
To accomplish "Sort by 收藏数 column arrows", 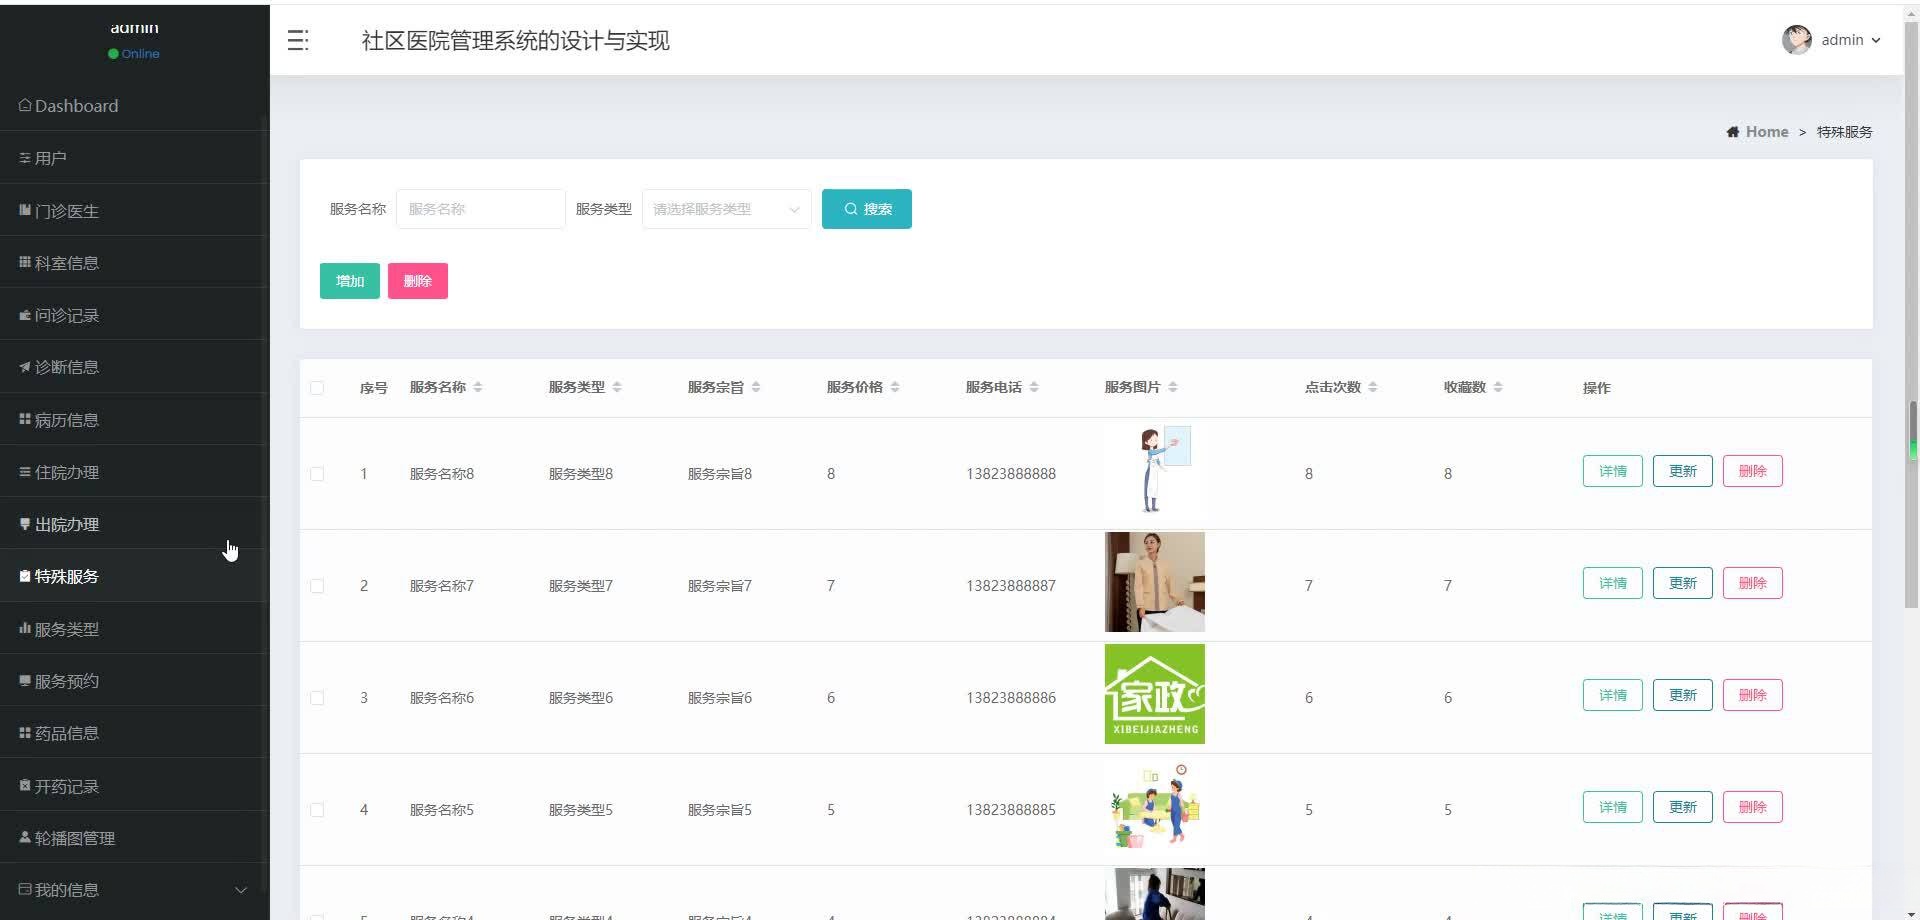I will pos(1498,388).
